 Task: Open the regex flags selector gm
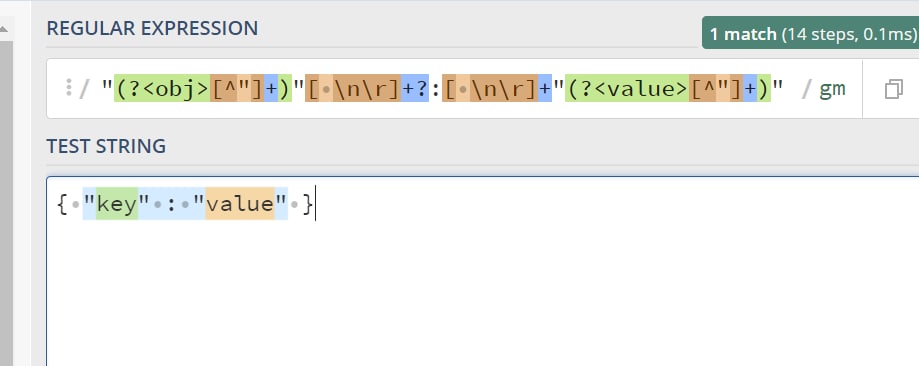pyautogui.click(x=832, y=89)
